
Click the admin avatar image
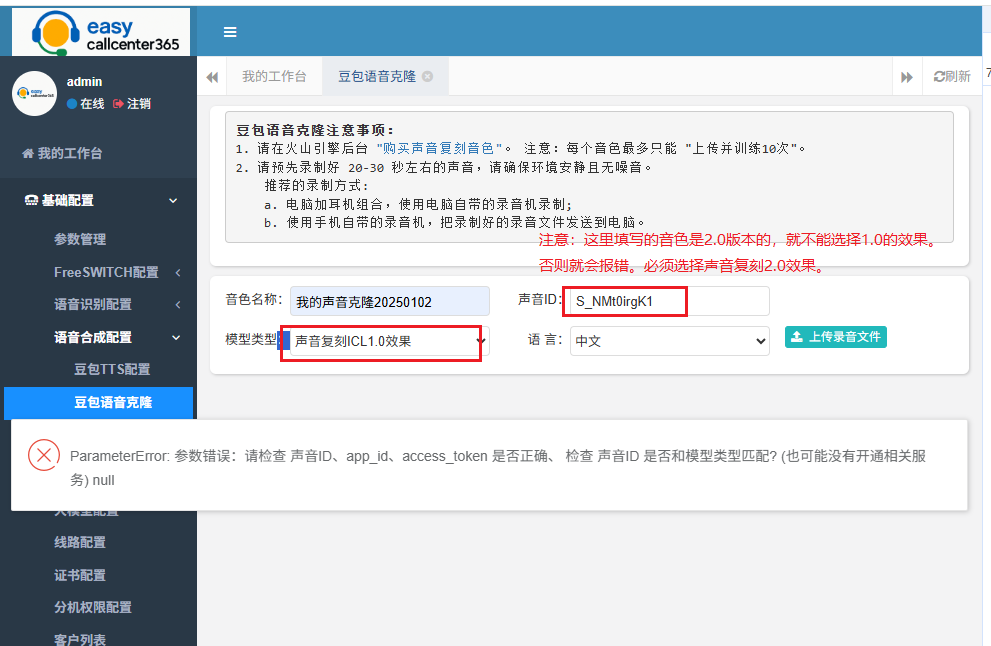tap(35, 94)
